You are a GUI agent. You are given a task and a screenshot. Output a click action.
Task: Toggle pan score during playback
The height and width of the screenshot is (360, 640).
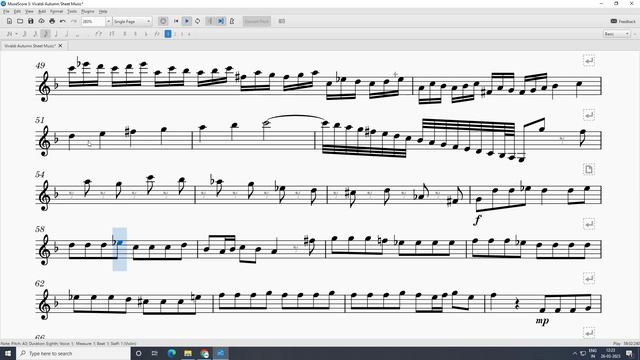(x=221, y=21)
